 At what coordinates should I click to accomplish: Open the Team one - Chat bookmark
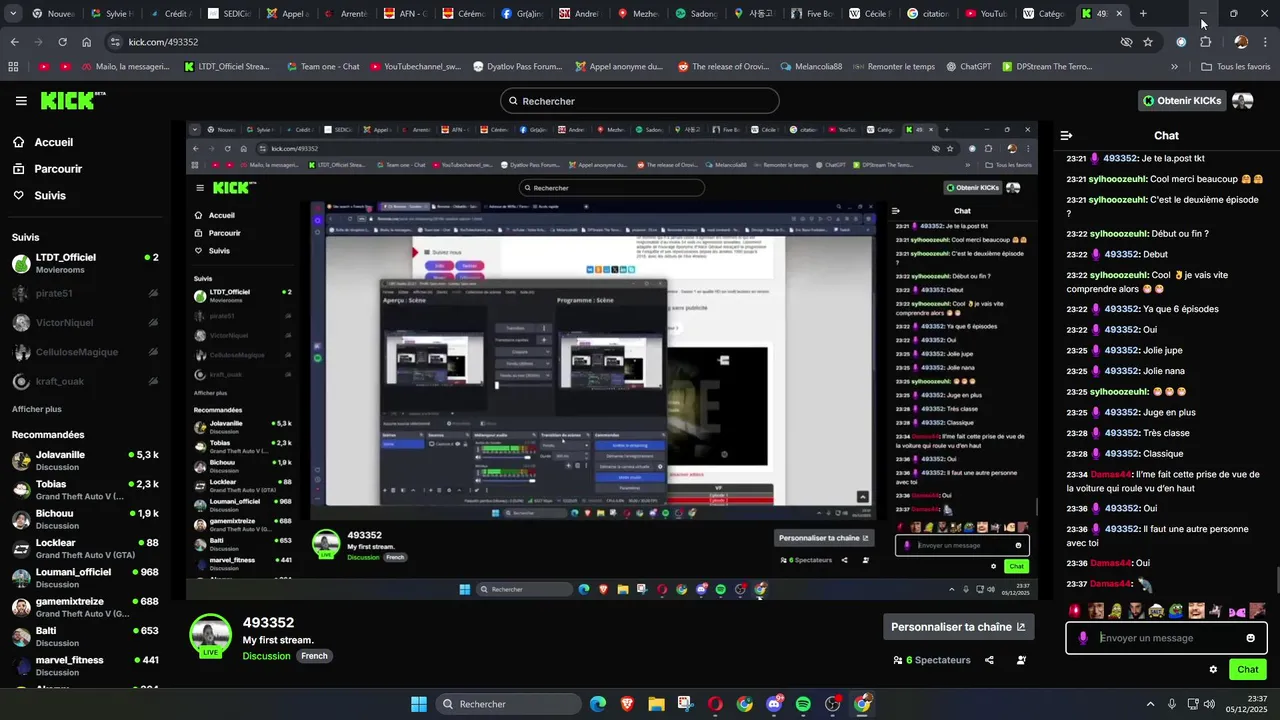pyautogui.click(x=322, y=67)
